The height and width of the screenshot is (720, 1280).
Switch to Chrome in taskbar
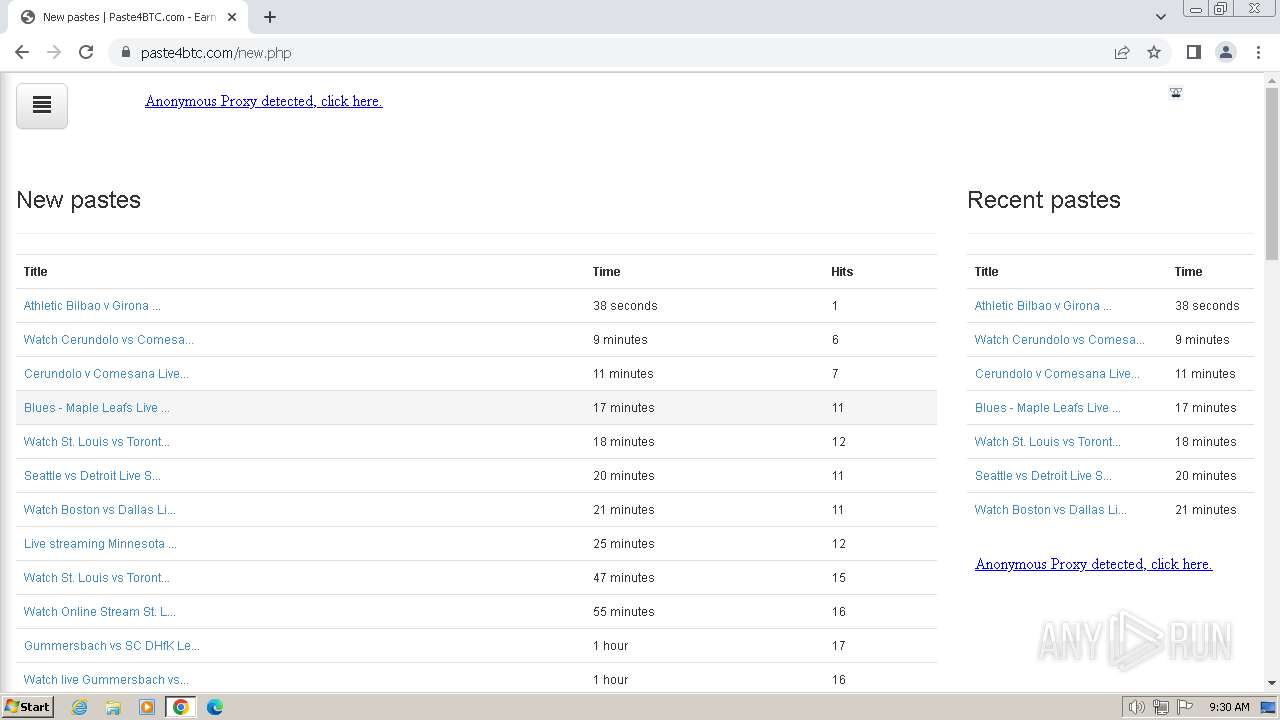(x=181, y=707)
